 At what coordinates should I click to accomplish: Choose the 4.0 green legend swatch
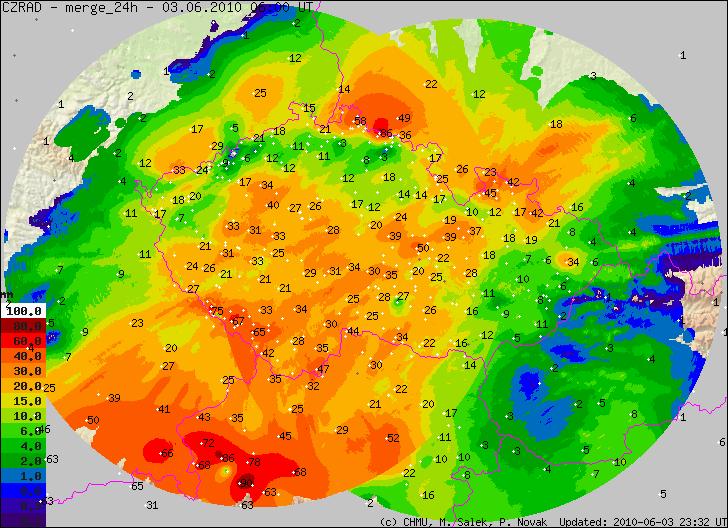pyautogui.click(x=23, y=446)
